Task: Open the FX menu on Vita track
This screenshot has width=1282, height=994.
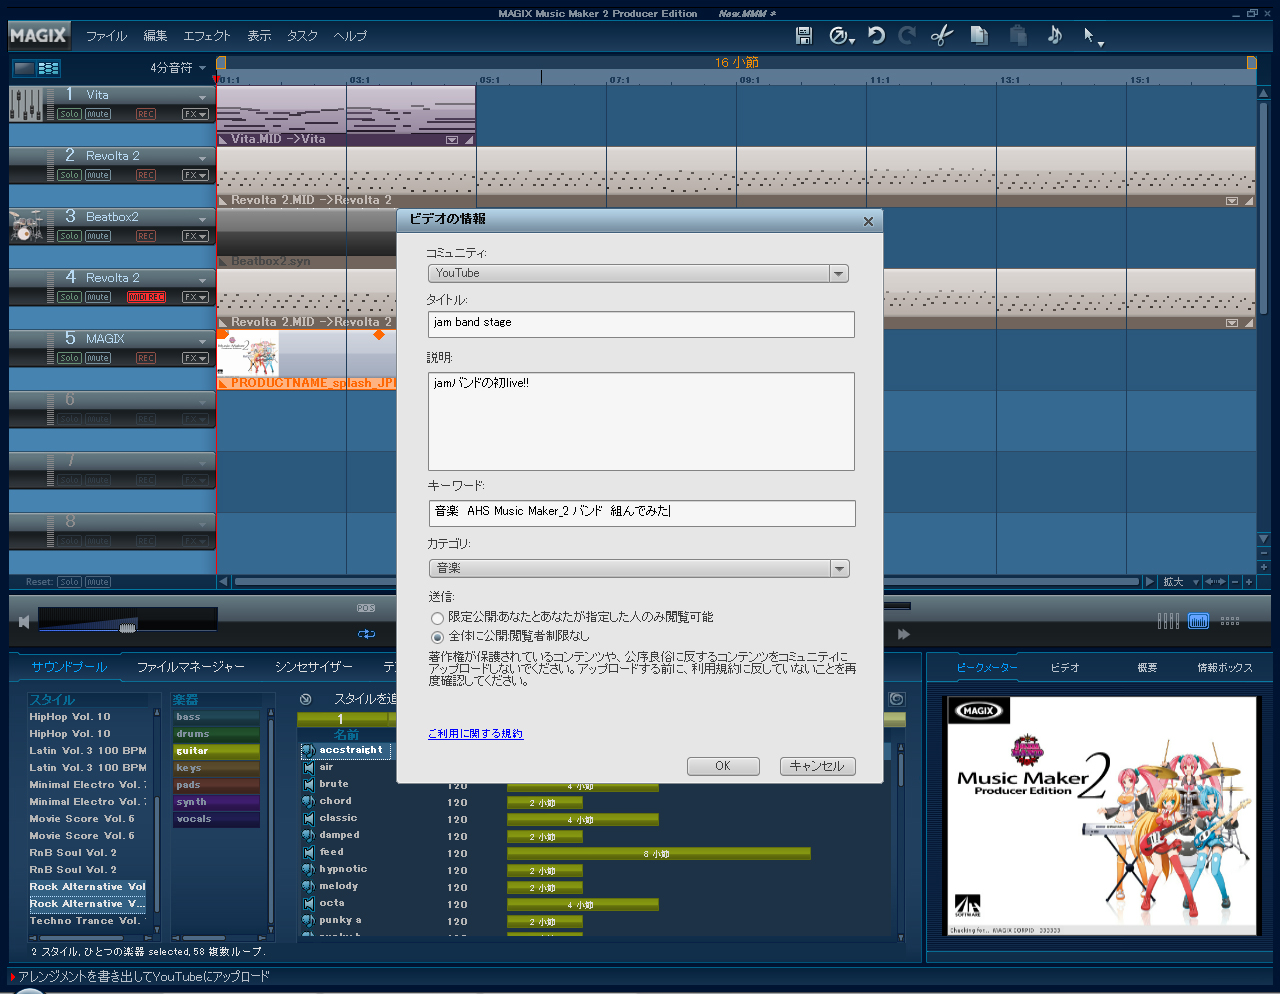Action: coord(195,114)
